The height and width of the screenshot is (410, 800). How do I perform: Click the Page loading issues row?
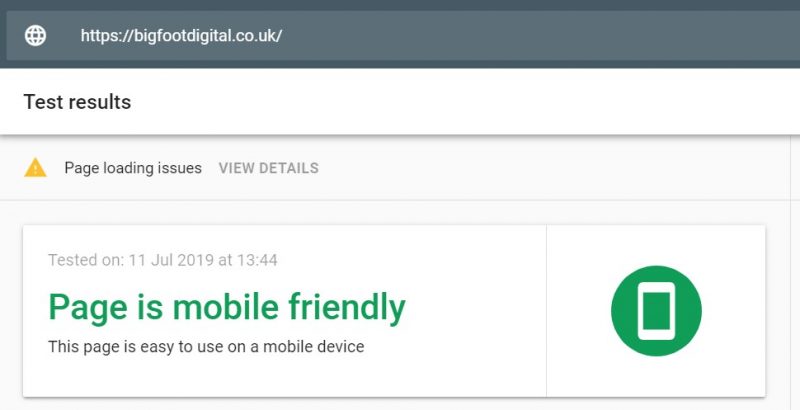pyautogui.click(x=394, y=168)
